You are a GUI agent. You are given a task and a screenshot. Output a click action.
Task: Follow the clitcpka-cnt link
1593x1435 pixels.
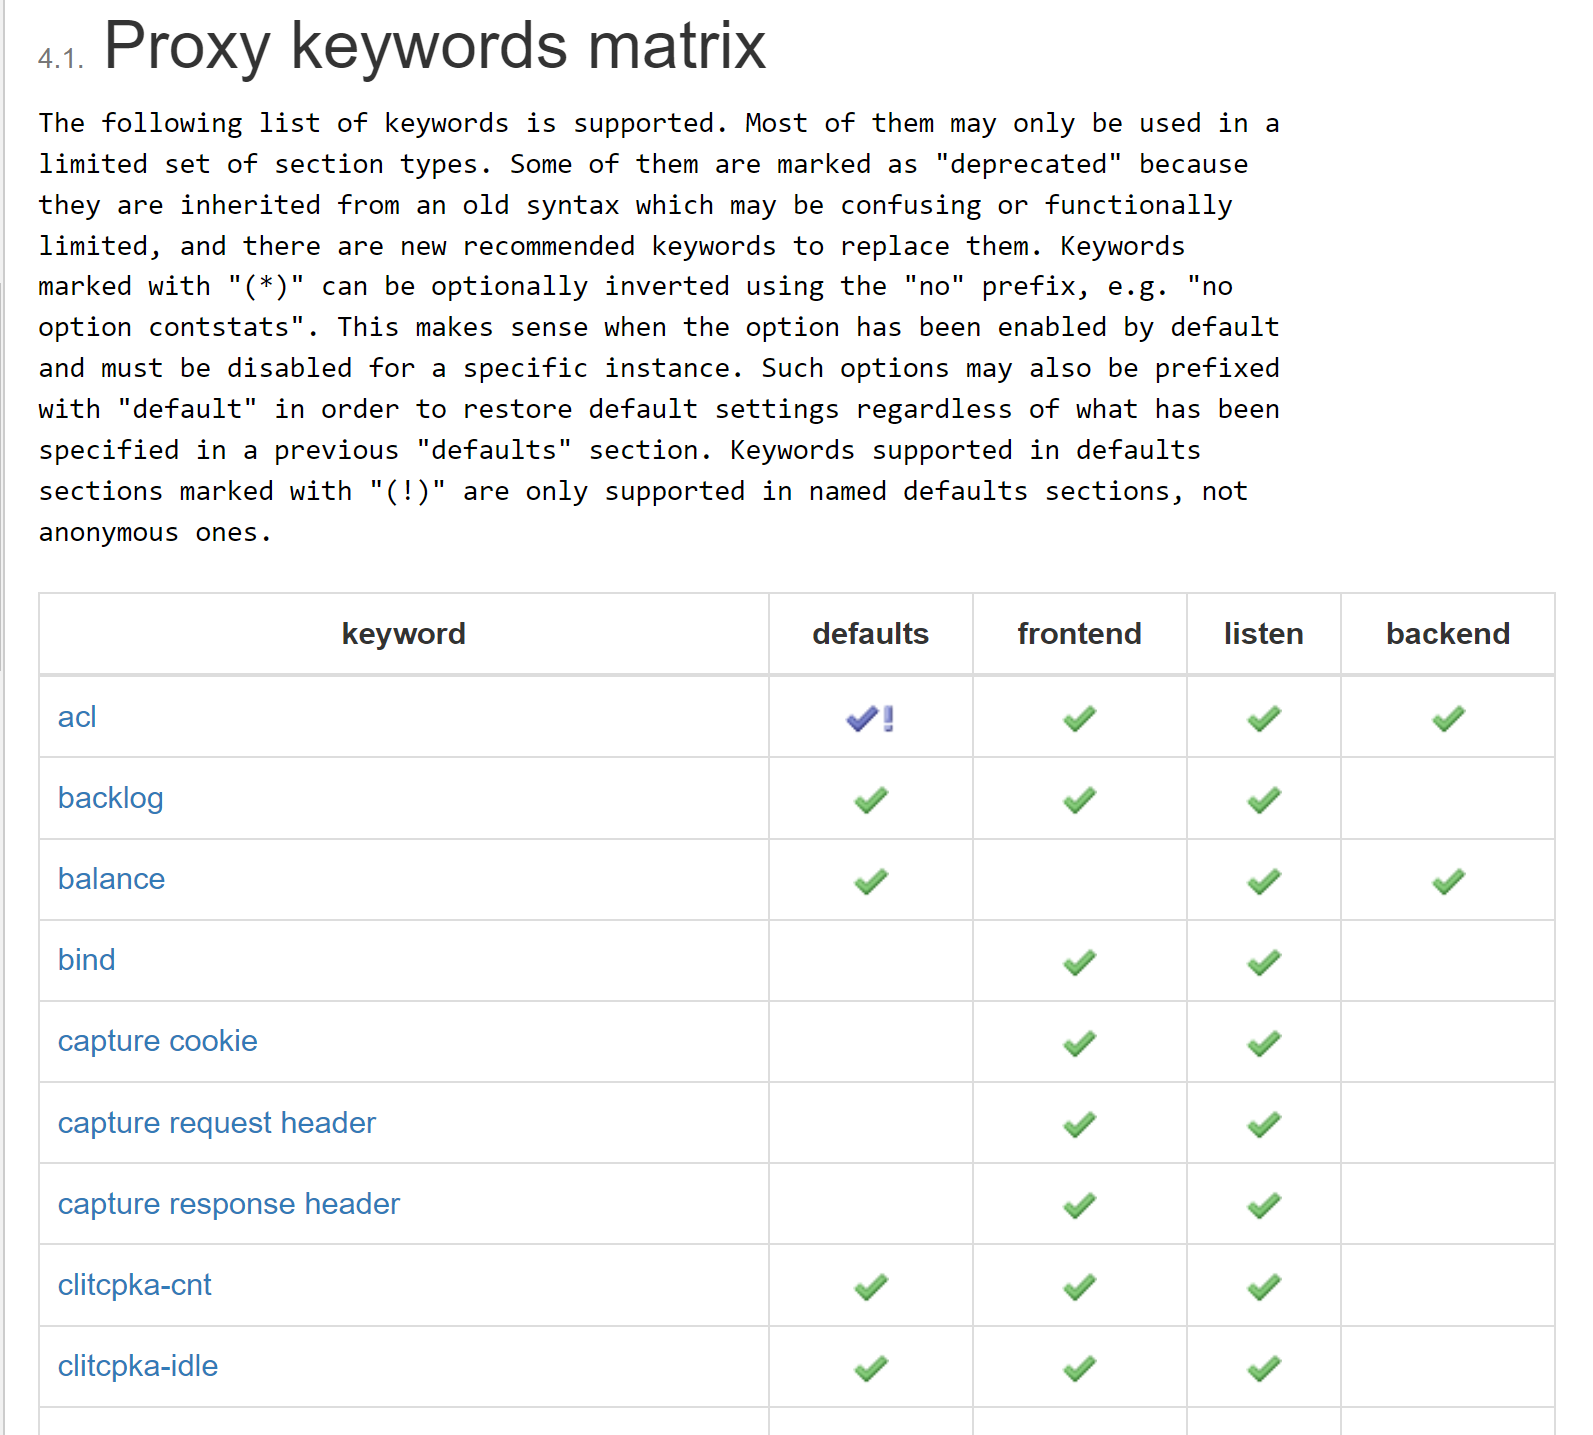point(134,1285)
